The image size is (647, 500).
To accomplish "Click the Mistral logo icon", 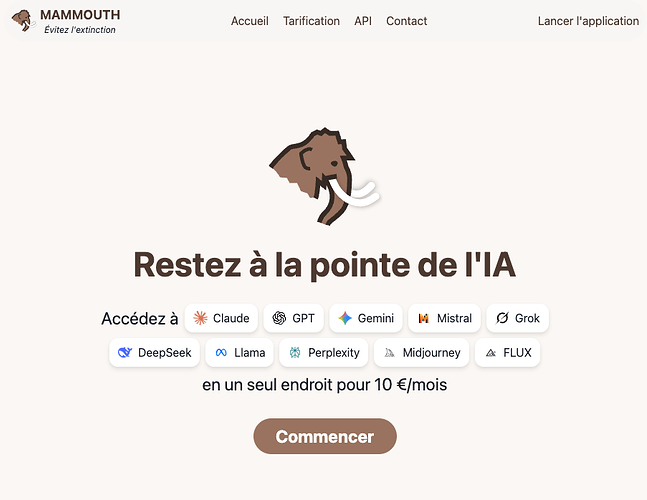I will [x=424, y=318].
